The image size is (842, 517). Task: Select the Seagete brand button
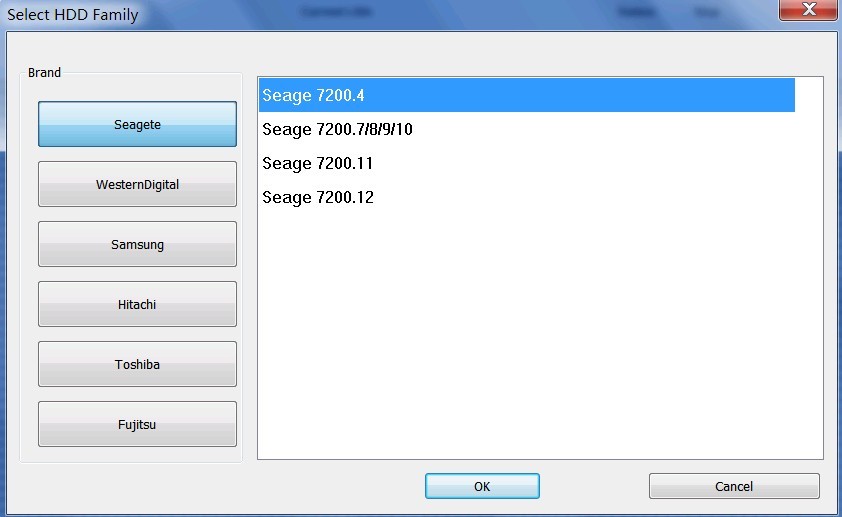pyautogui.click(x=137, y=124)
